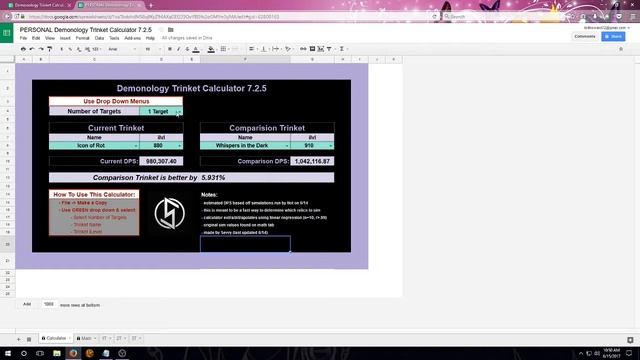Screen dimensions: 640x360
Task: Toggle strikethrough formatting
Action: (187, 49)
